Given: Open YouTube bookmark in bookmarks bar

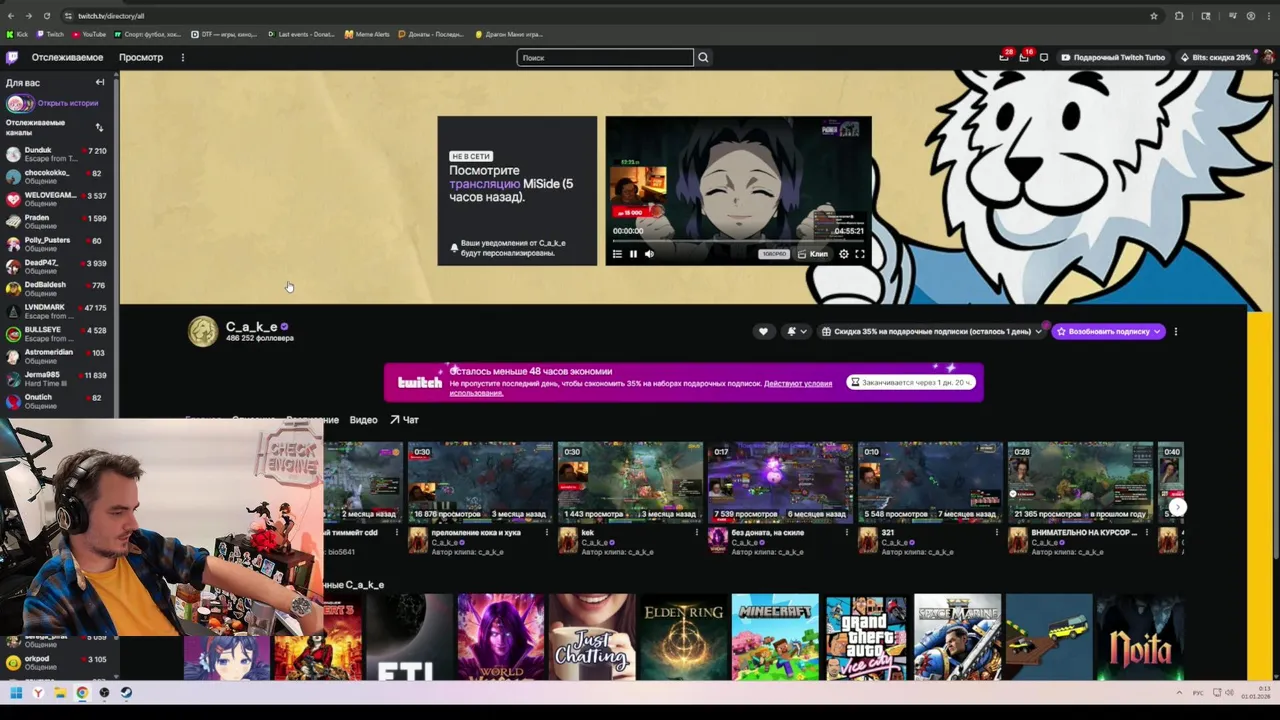Looking at the screenshot, I should click(89, 34).
